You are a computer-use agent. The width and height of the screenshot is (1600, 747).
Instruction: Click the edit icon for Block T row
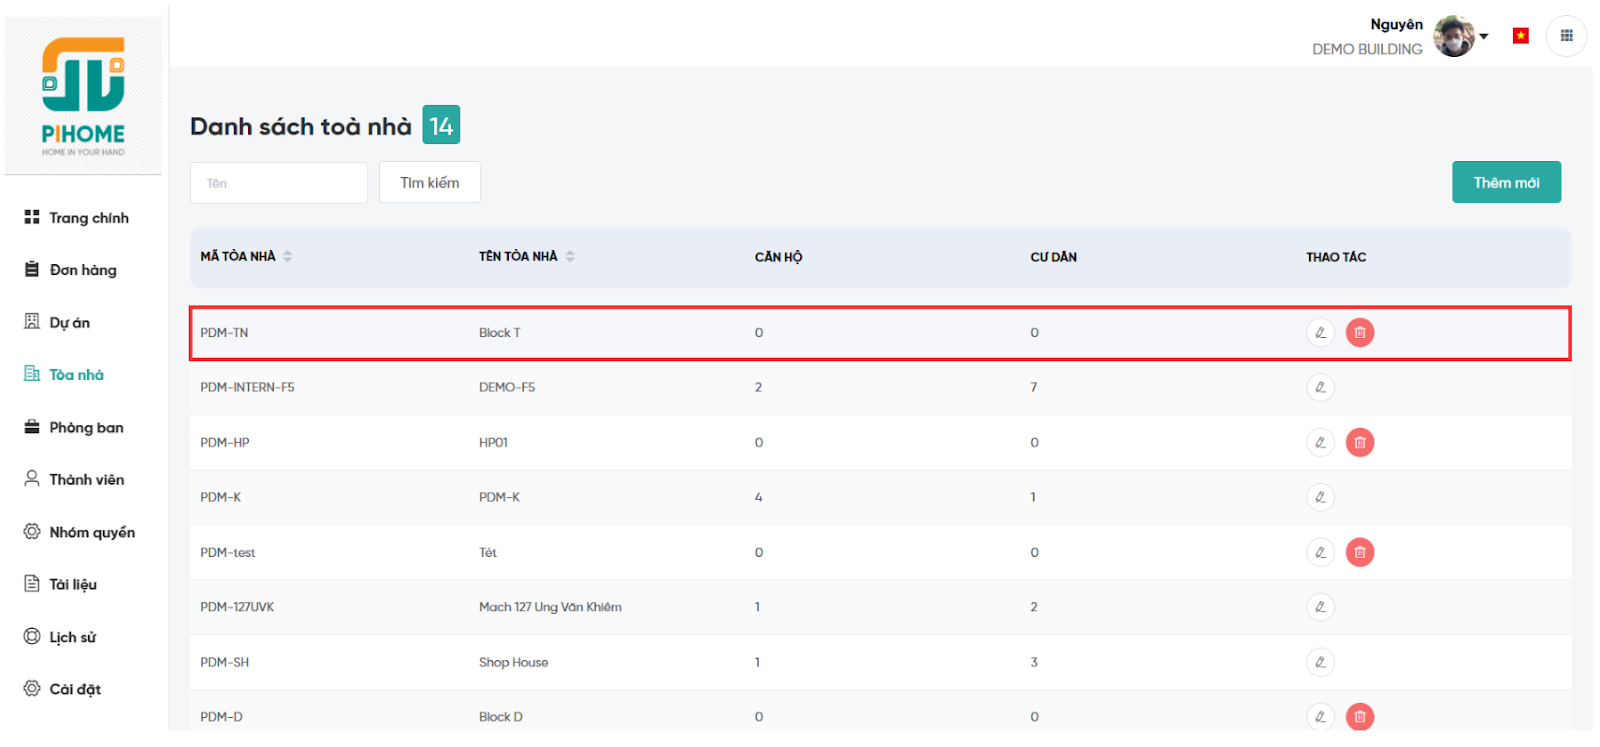click(1320, 333)
